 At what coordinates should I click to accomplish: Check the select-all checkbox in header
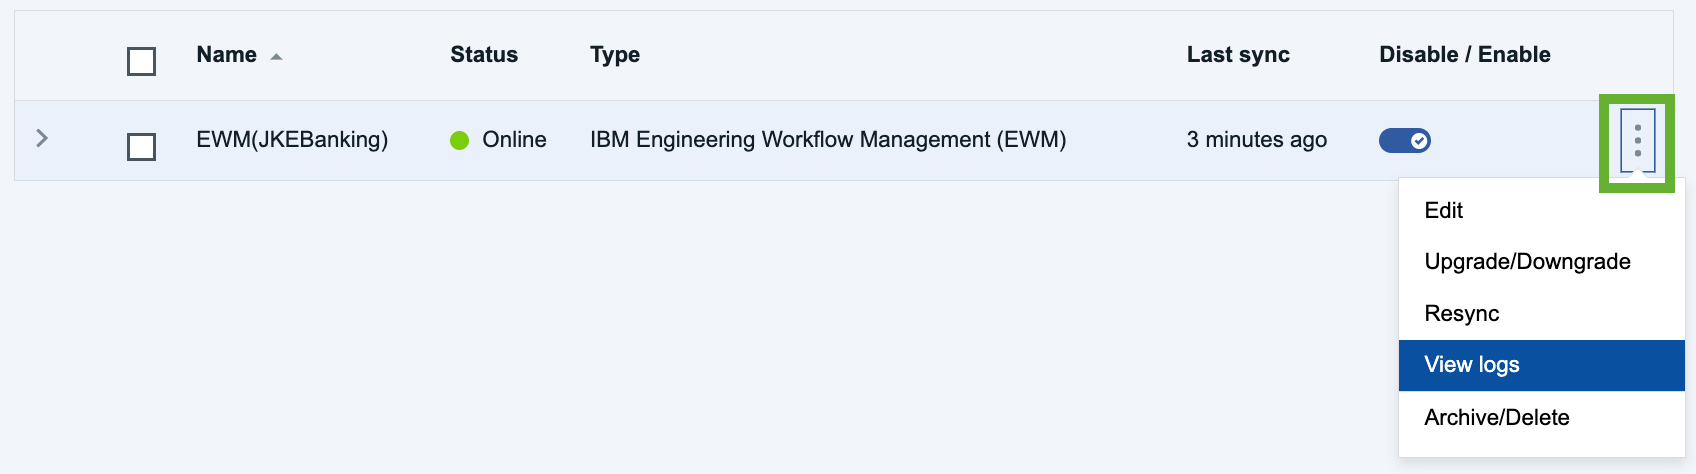(141, 61)
